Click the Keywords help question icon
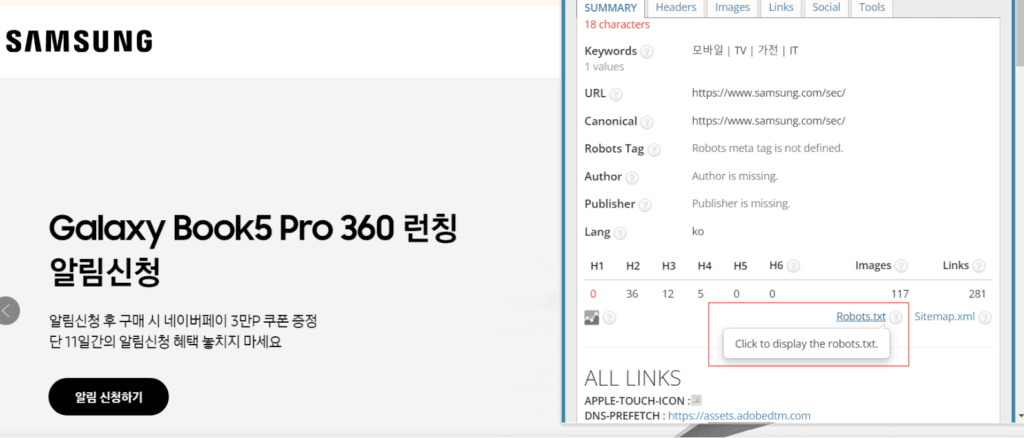 click(x=647, y=52)
